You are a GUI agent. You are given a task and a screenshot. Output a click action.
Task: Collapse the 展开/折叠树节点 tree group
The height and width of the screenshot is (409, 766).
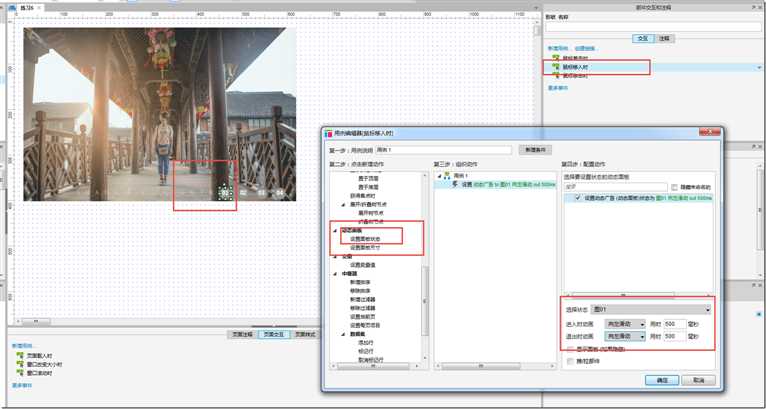[343, 204]
